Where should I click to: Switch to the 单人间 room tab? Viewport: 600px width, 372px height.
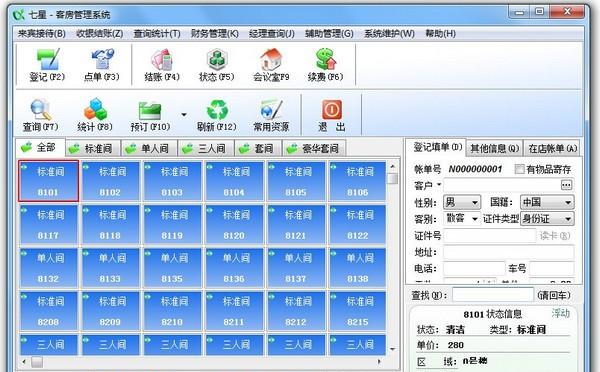coord(150,148)
